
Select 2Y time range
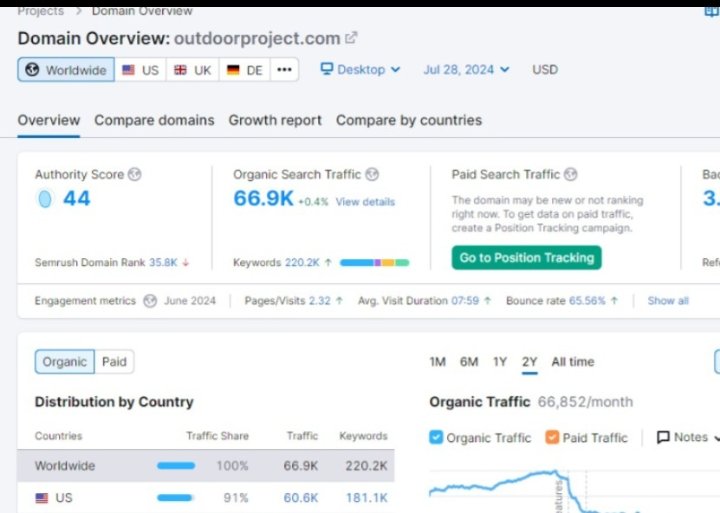click(x=529, y=362)
